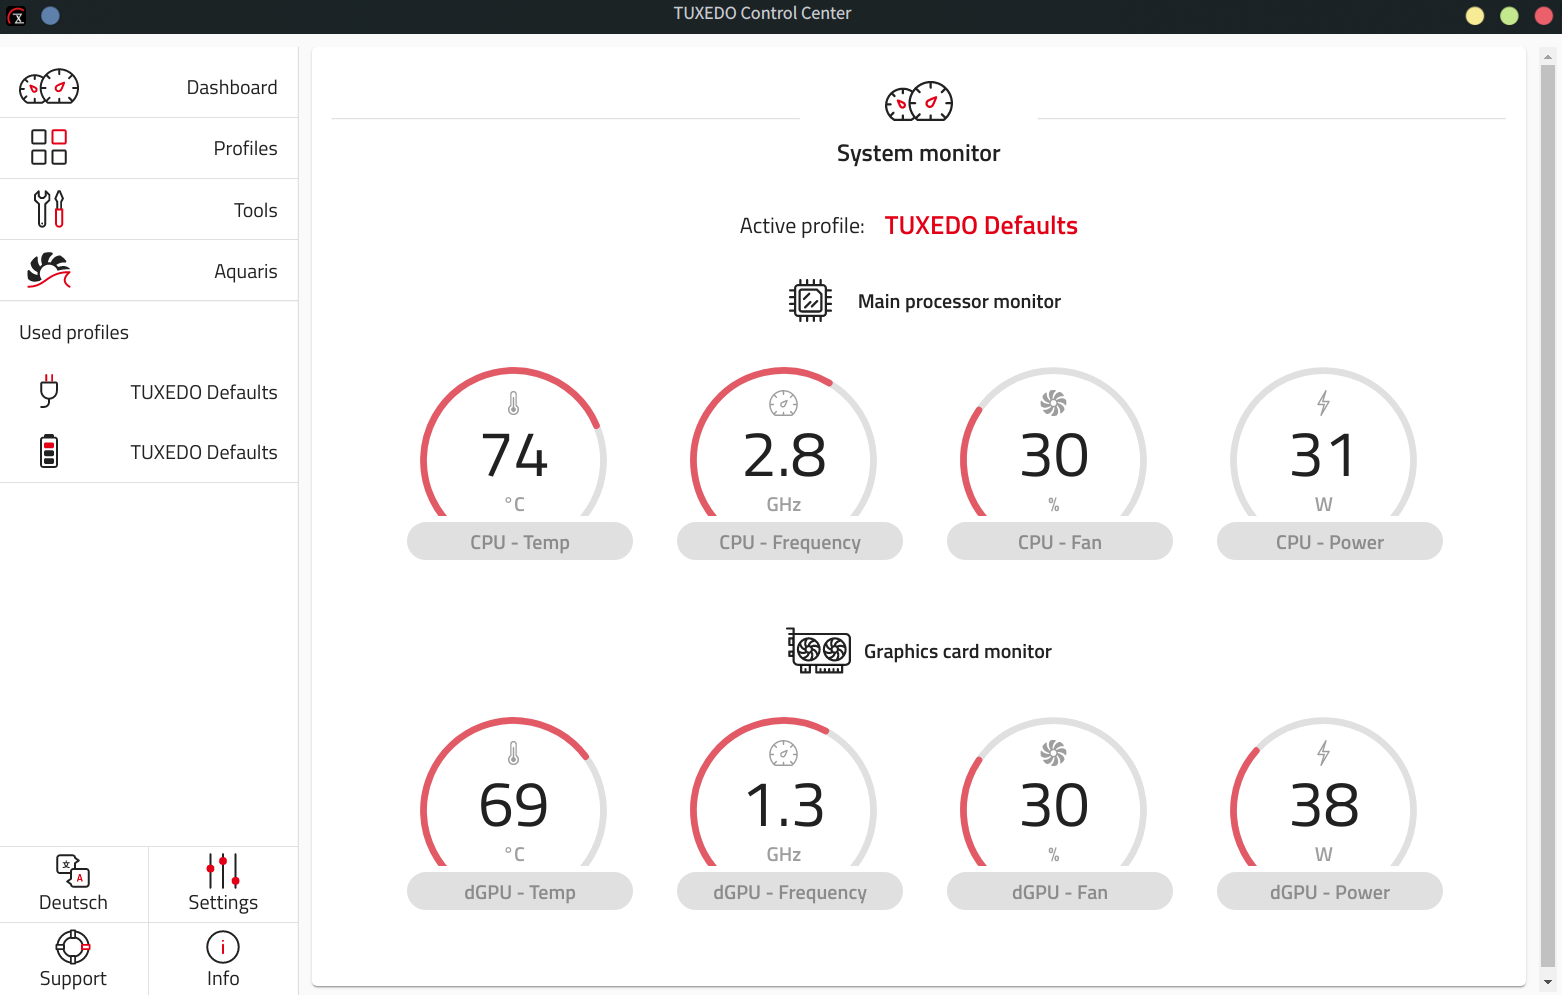Viewport: 1562px width, 995px height.
Task: Click the Tools wrench and screwdriver icon
Action: [49, 209]
